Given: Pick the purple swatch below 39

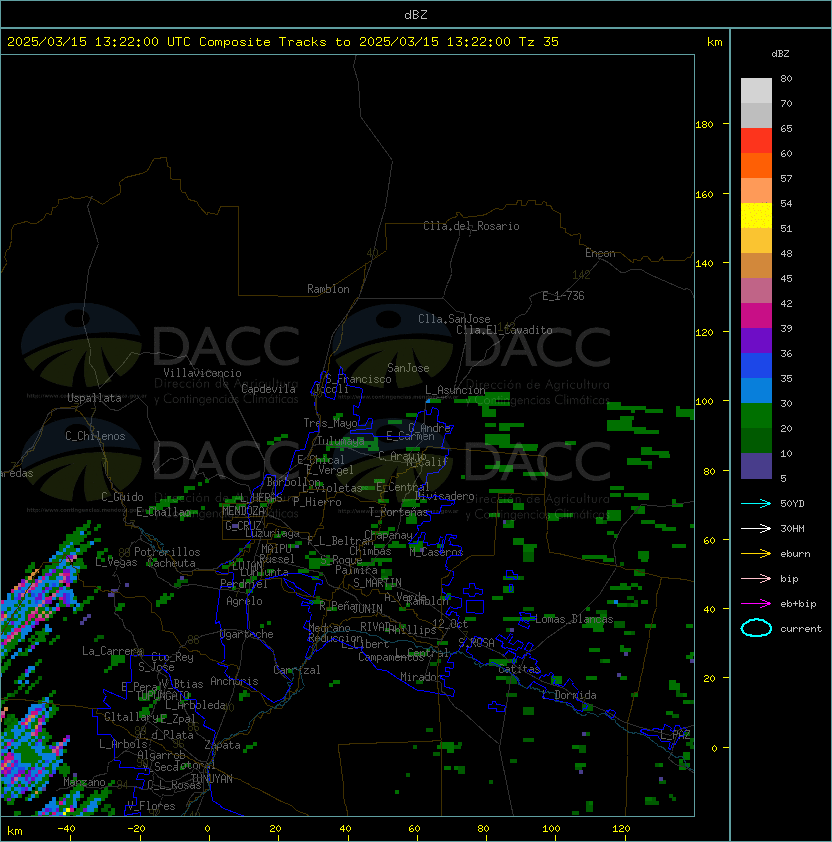Looking at the screenshot, I should (x=756, y=340).
